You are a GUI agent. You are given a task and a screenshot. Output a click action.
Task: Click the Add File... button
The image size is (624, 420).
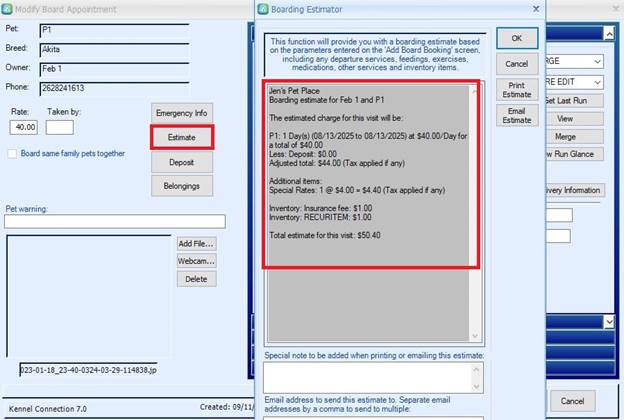click(x=197, y=244)
